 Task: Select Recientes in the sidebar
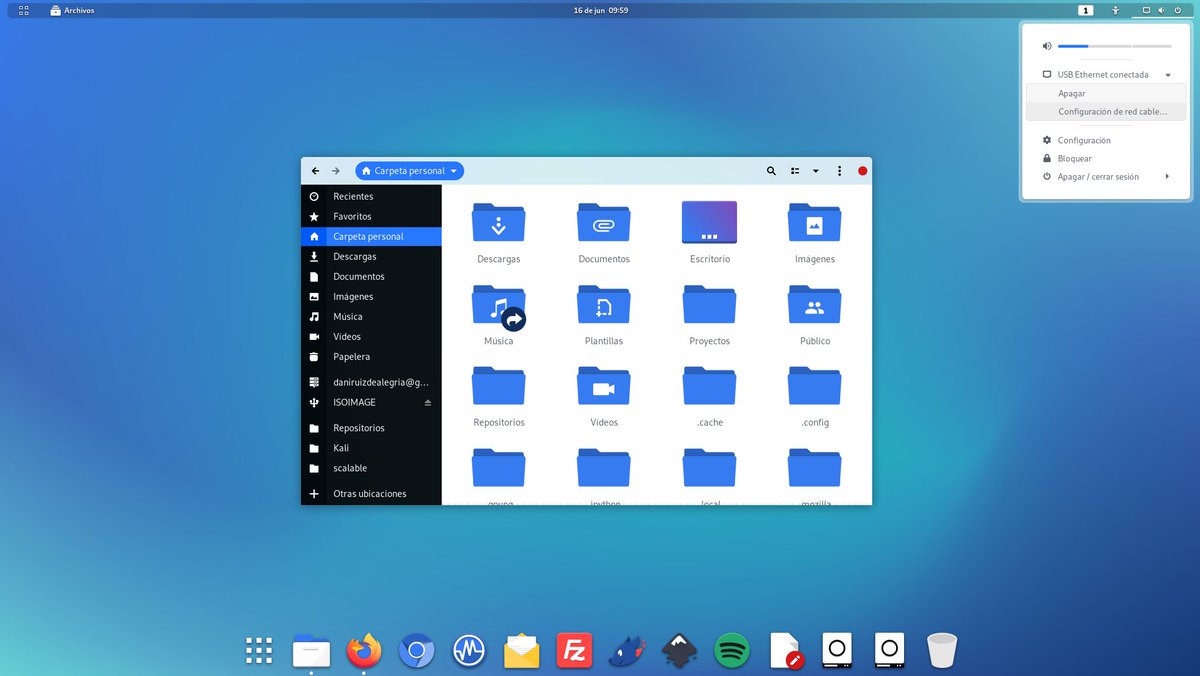[x=371, y=197]
